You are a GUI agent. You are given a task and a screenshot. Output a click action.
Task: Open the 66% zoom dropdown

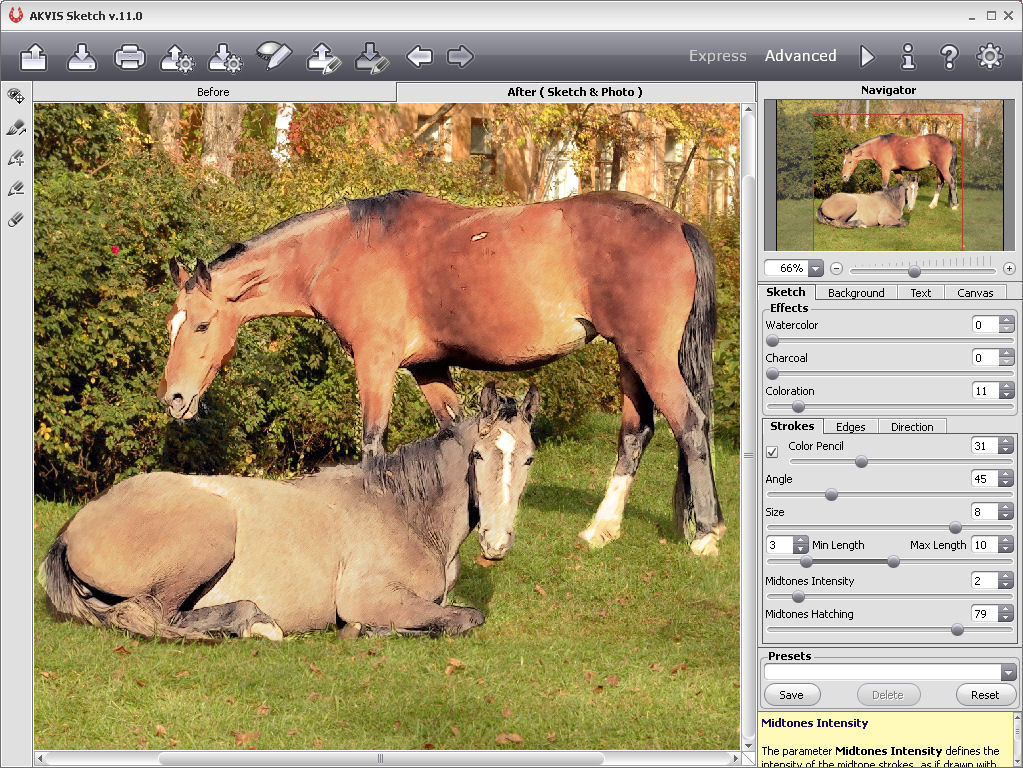[x=815, y=269]
